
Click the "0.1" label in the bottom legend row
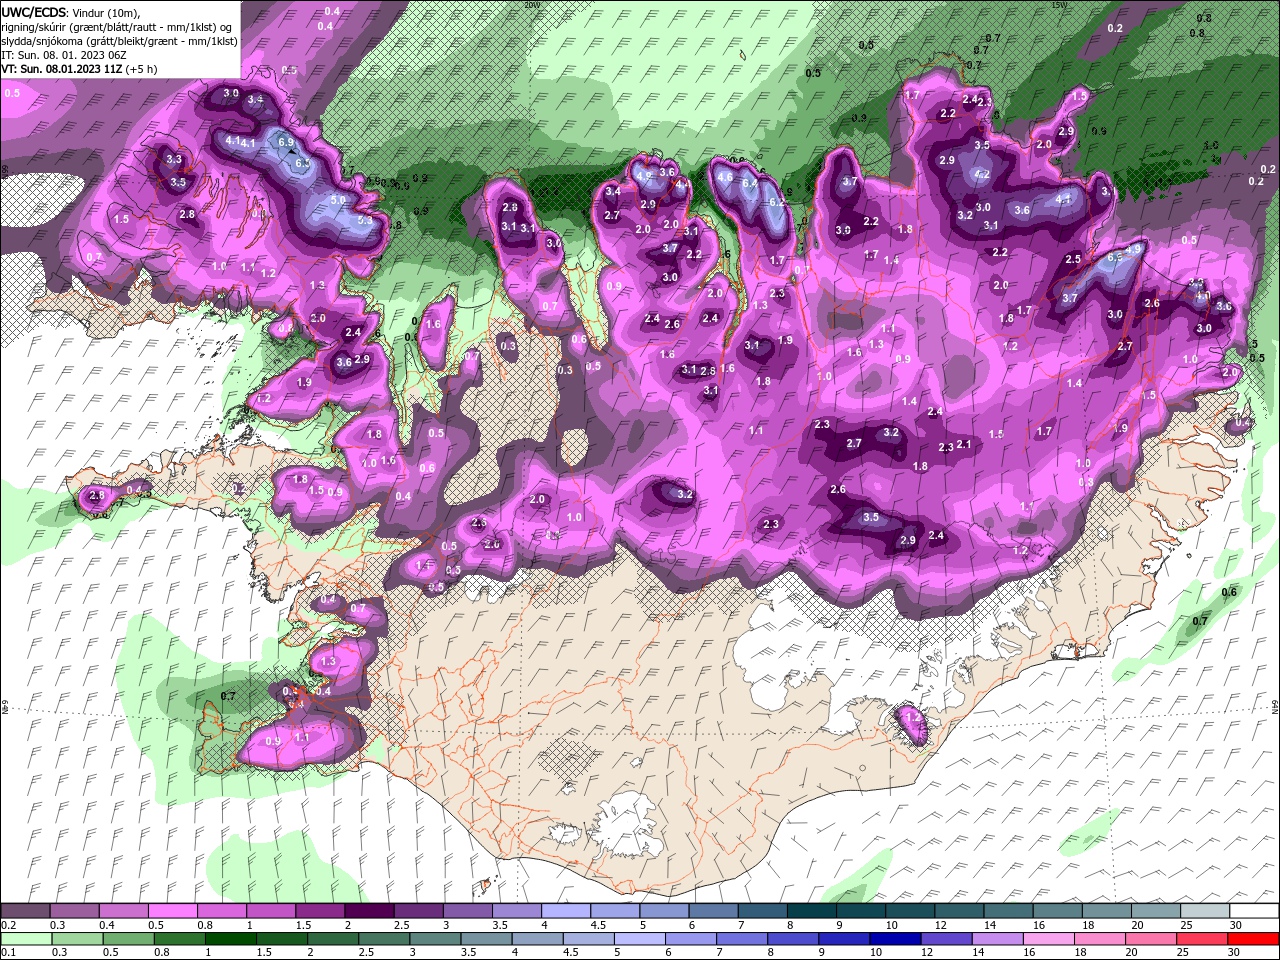click(8, 953)
